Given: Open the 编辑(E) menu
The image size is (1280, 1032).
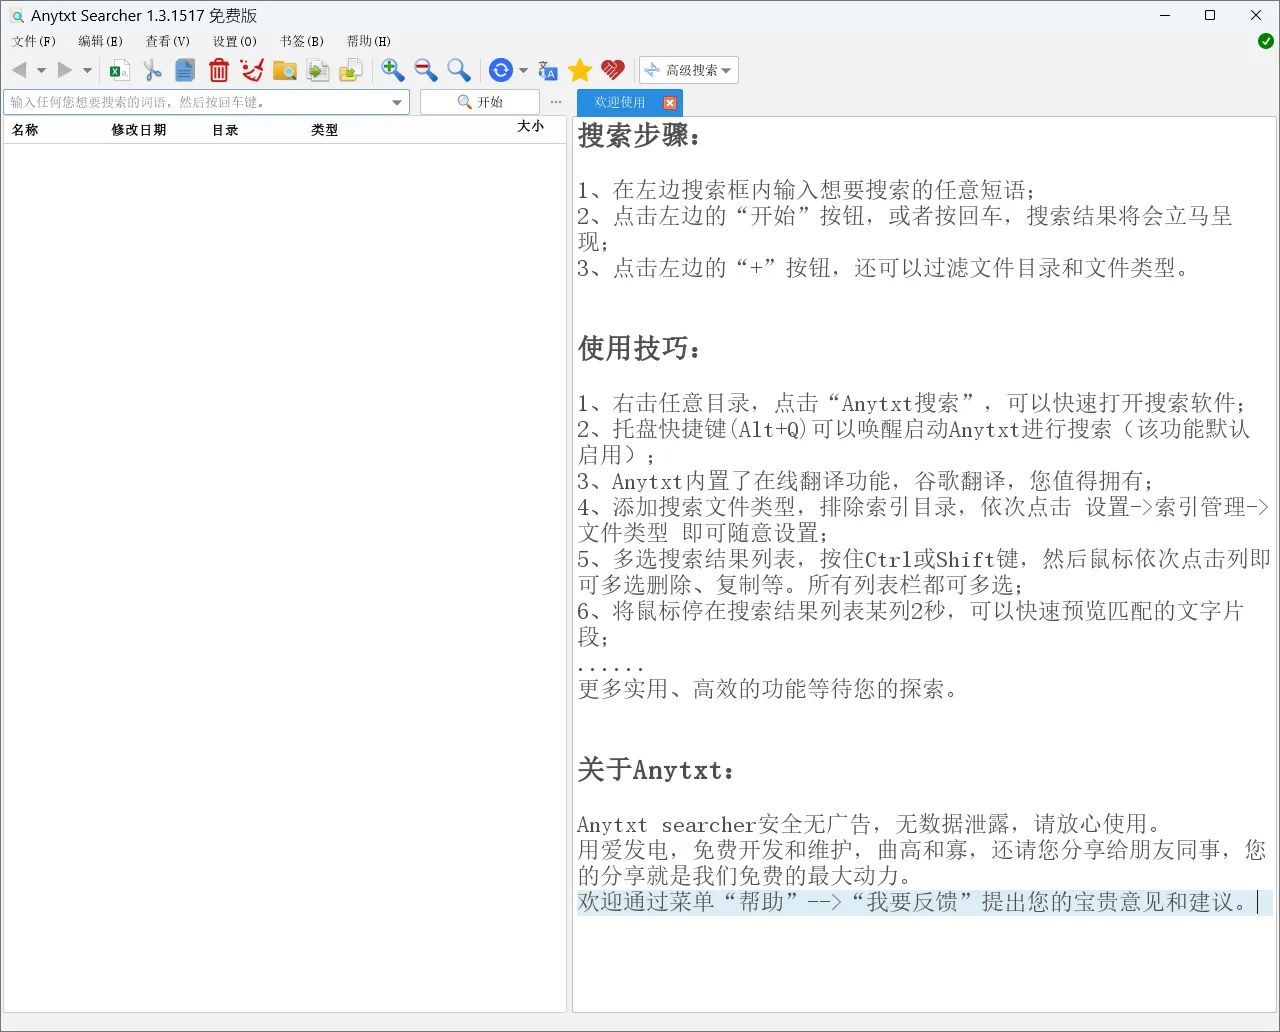Looking at the screenshot, I should (100, 41).
